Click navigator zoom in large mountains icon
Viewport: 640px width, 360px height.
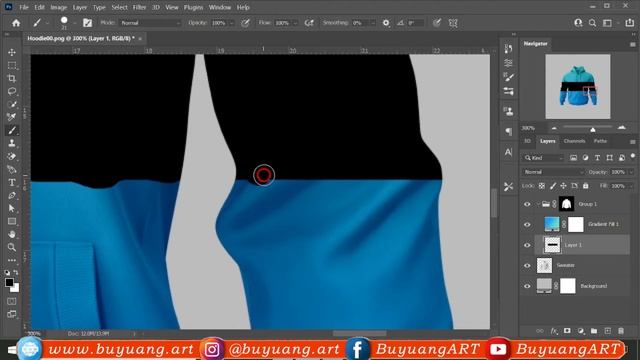click(x=621, y=128)
